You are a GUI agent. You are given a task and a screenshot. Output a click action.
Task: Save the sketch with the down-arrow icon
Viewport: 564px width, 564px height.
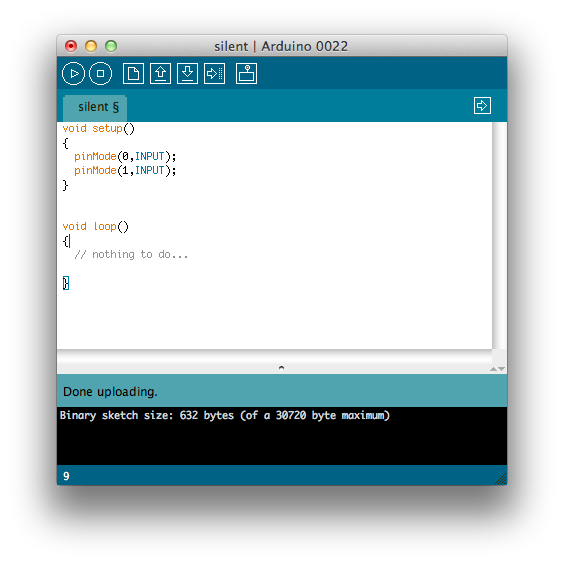(x=187, y=74)
